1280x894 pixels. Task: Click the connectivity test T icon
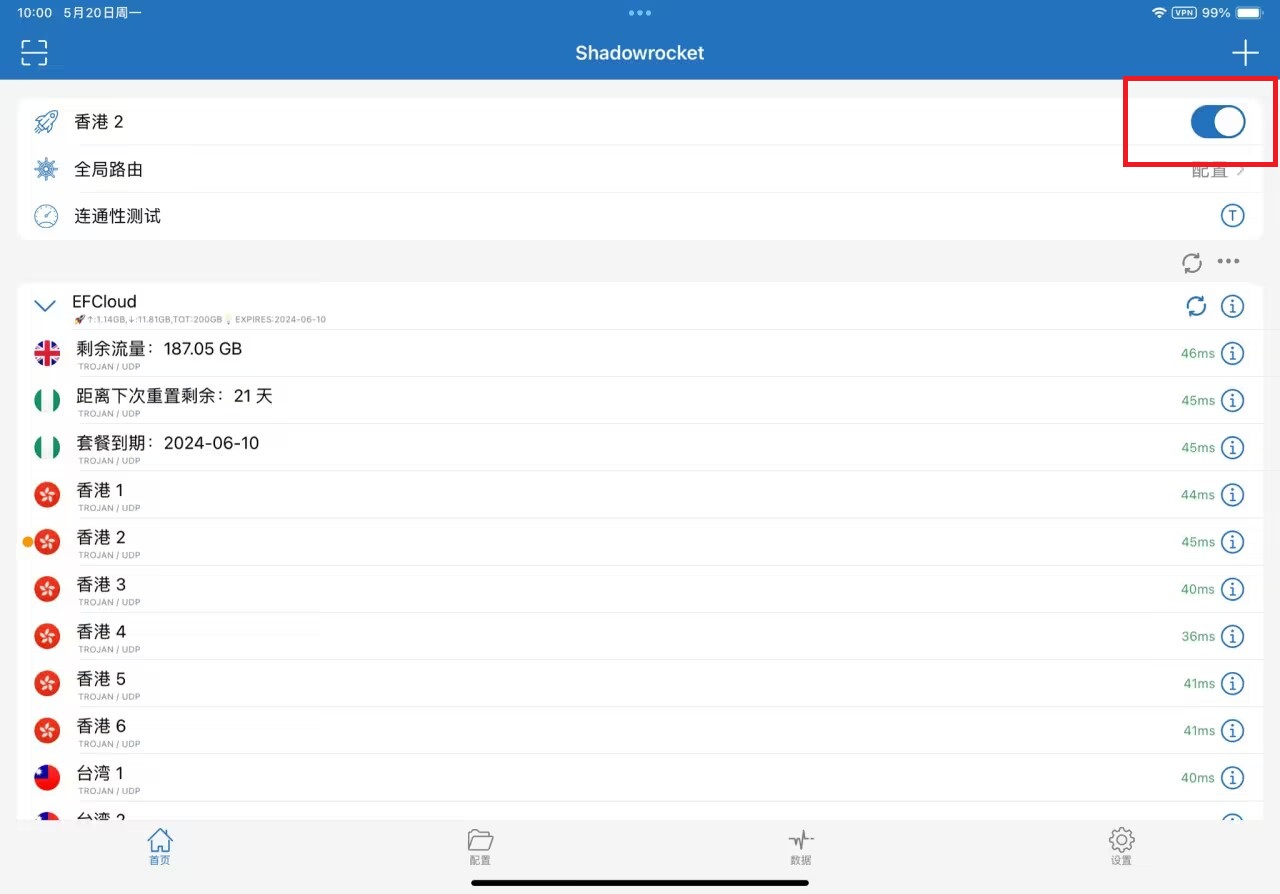(x=1232, y=216)
